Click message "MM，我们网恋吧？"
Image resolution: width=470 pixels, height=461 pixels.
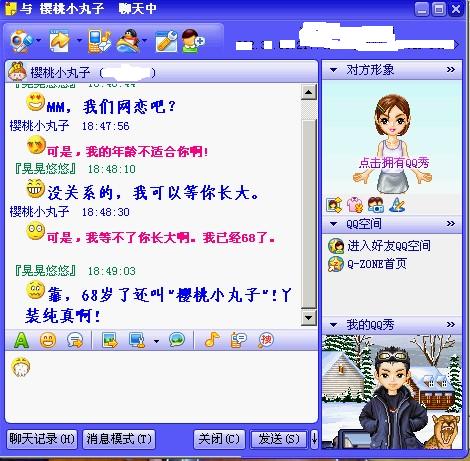[111, 107]
